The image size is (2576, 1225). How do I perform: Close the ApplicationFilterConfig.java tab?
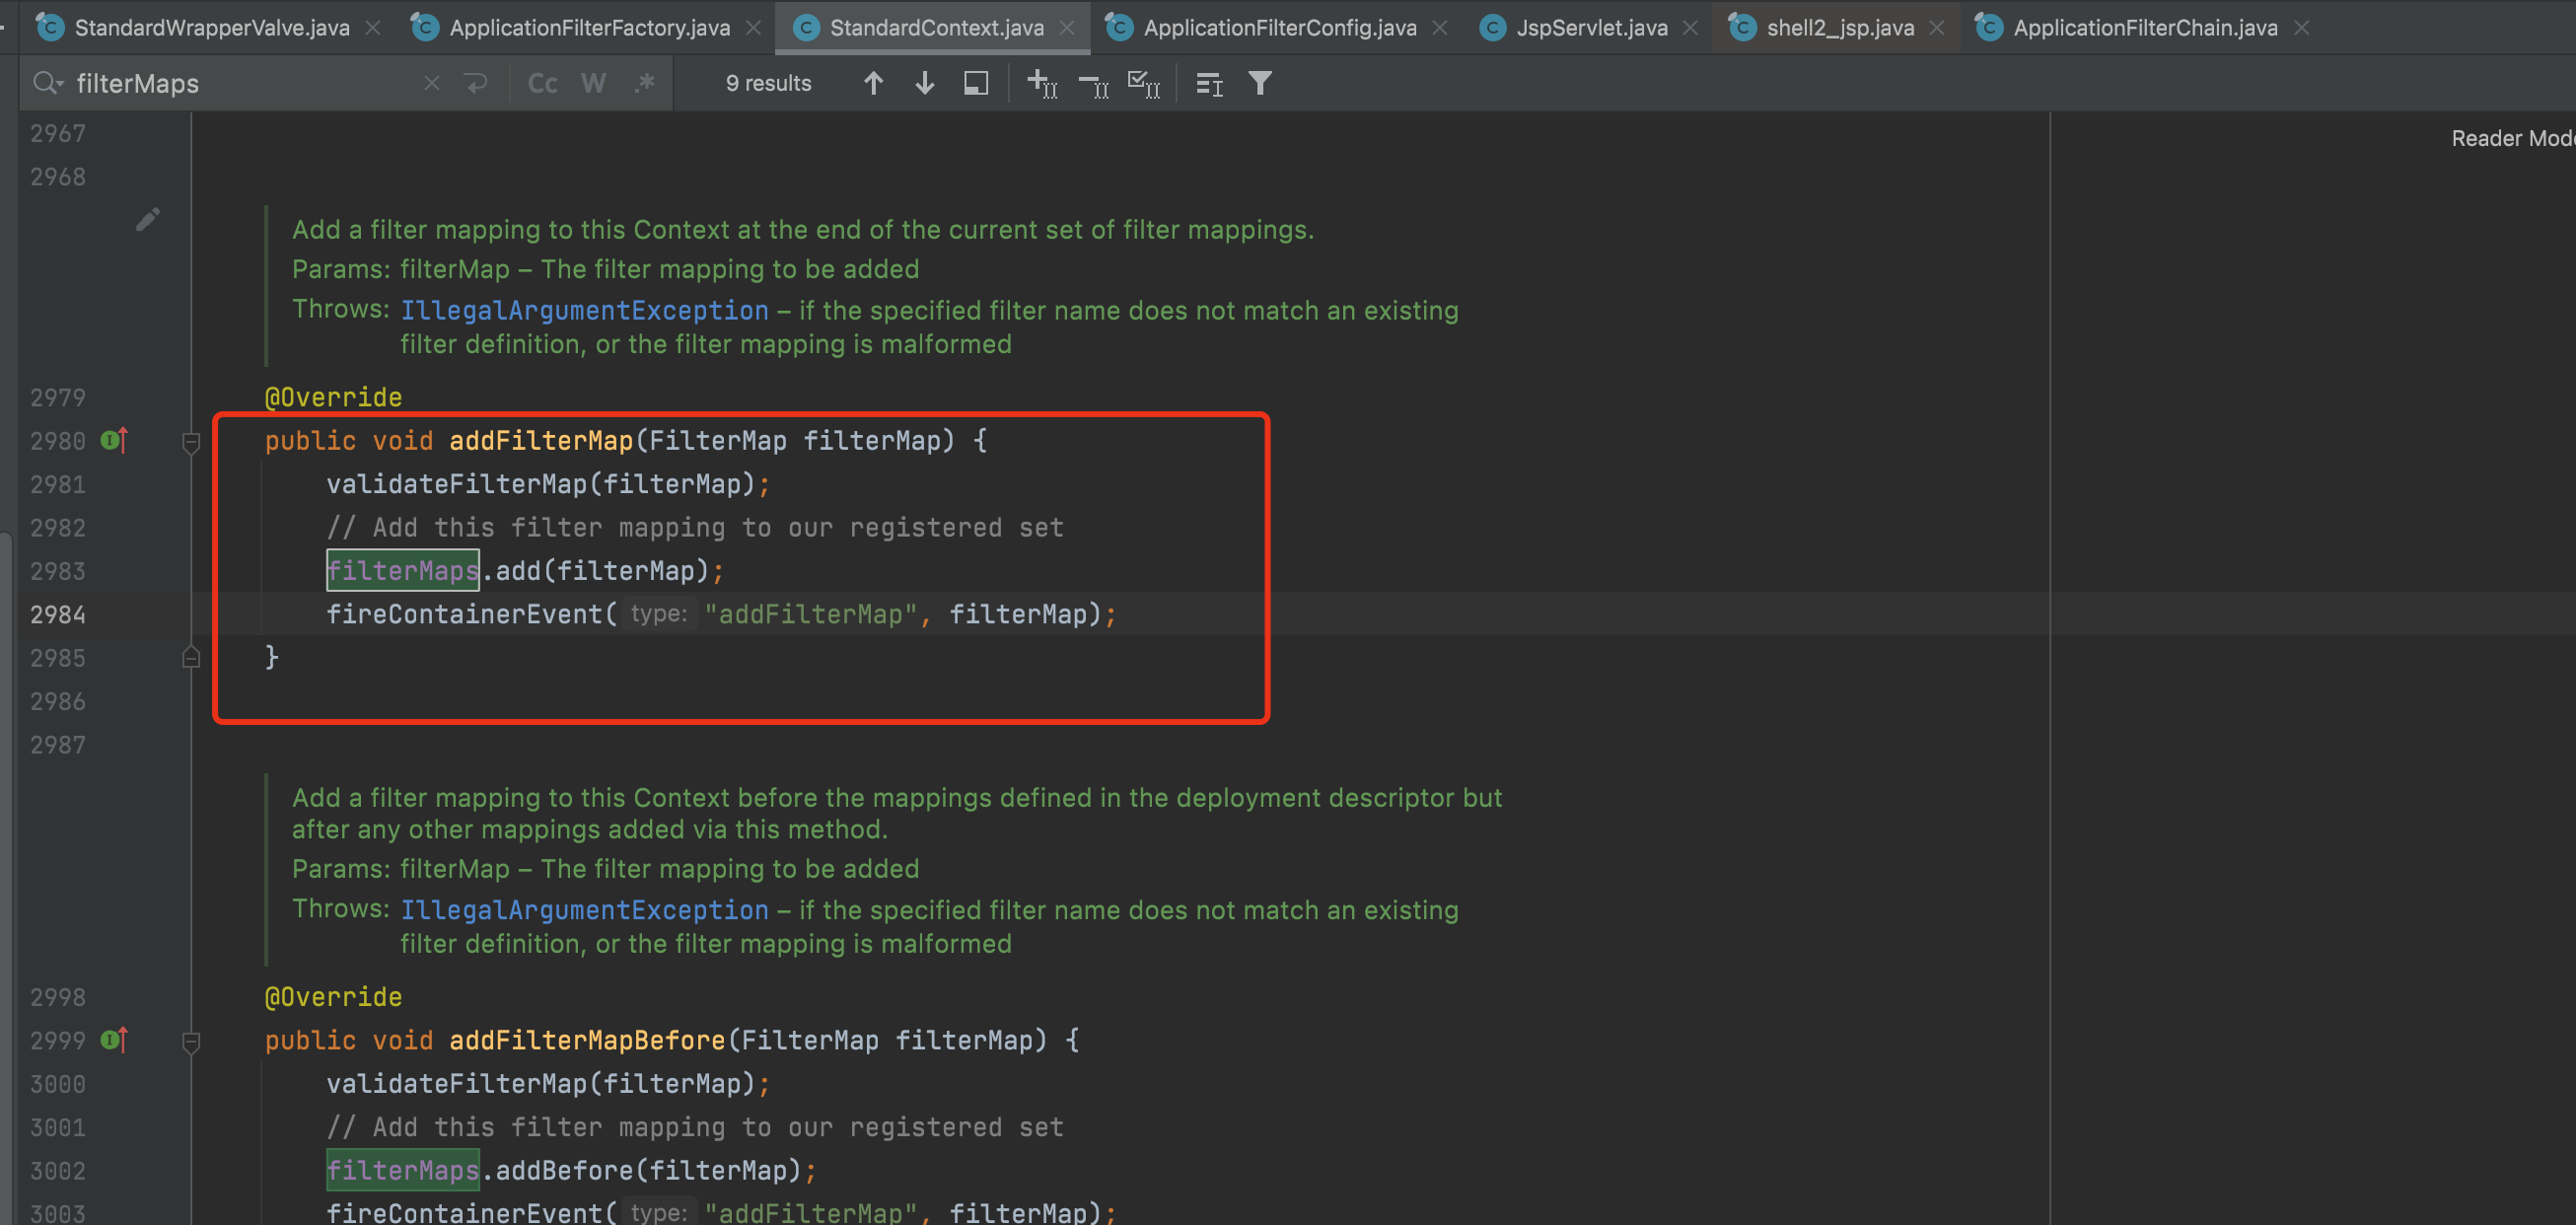[1440, 28]
